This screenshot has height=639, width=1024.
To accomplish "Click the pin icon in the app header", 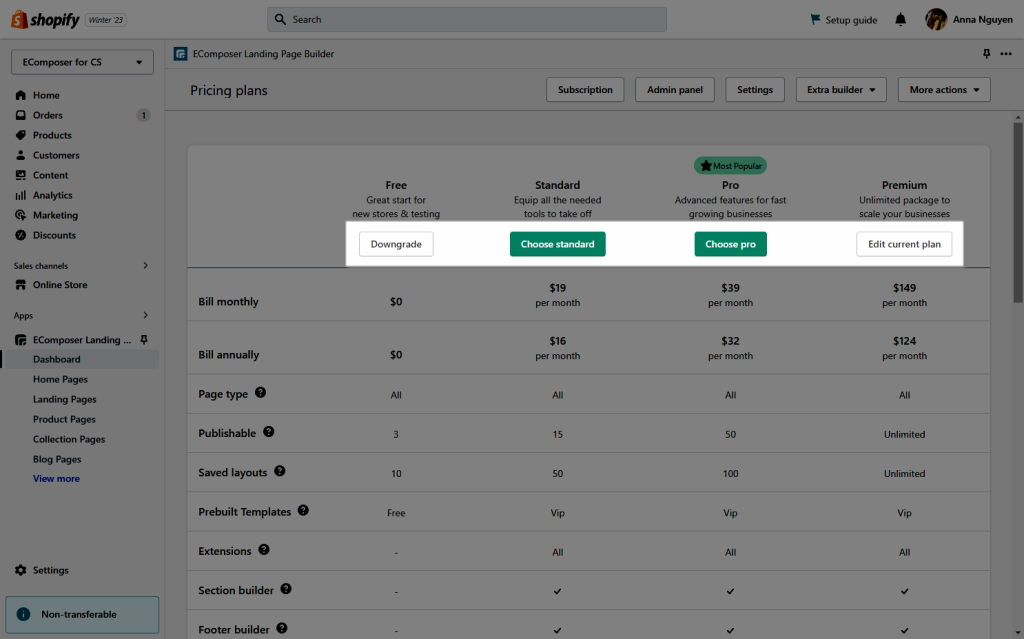I will (987, 54).
